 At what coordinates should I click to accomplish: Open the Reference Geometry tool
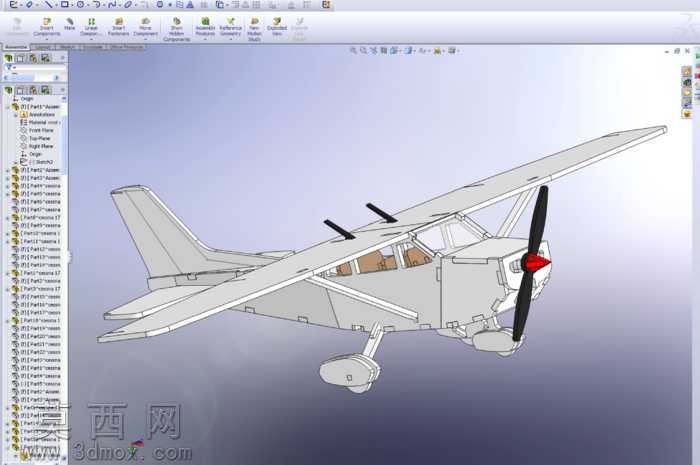(x=230, y=27)
